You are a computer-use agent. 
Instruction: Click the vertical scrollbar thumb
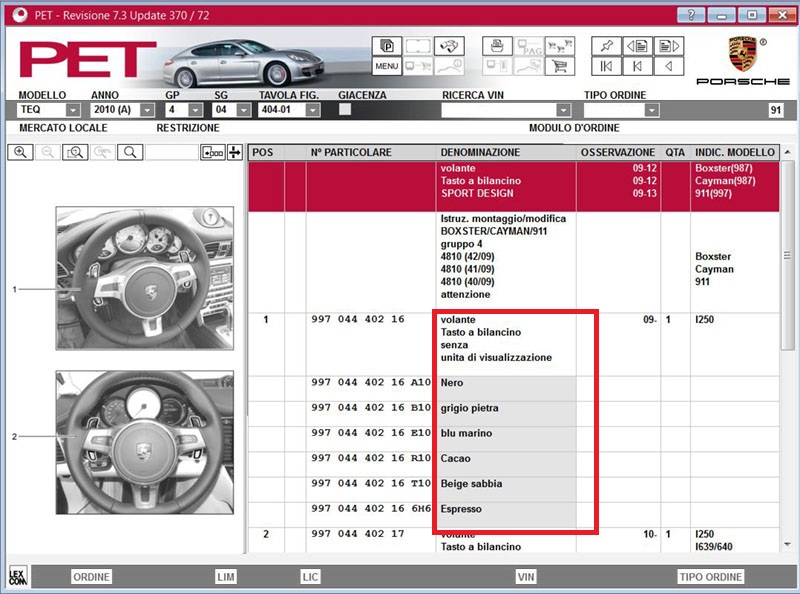tap(788, 255)
